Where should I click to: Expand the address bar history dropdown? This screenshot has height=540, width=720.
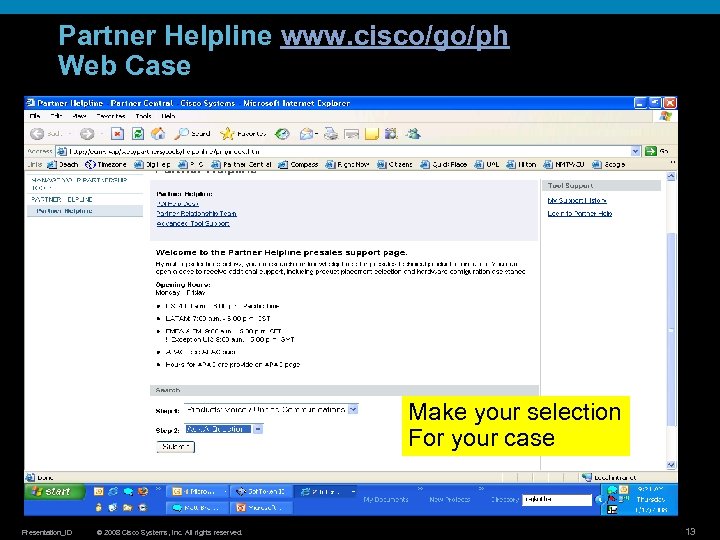click(636, 151)
